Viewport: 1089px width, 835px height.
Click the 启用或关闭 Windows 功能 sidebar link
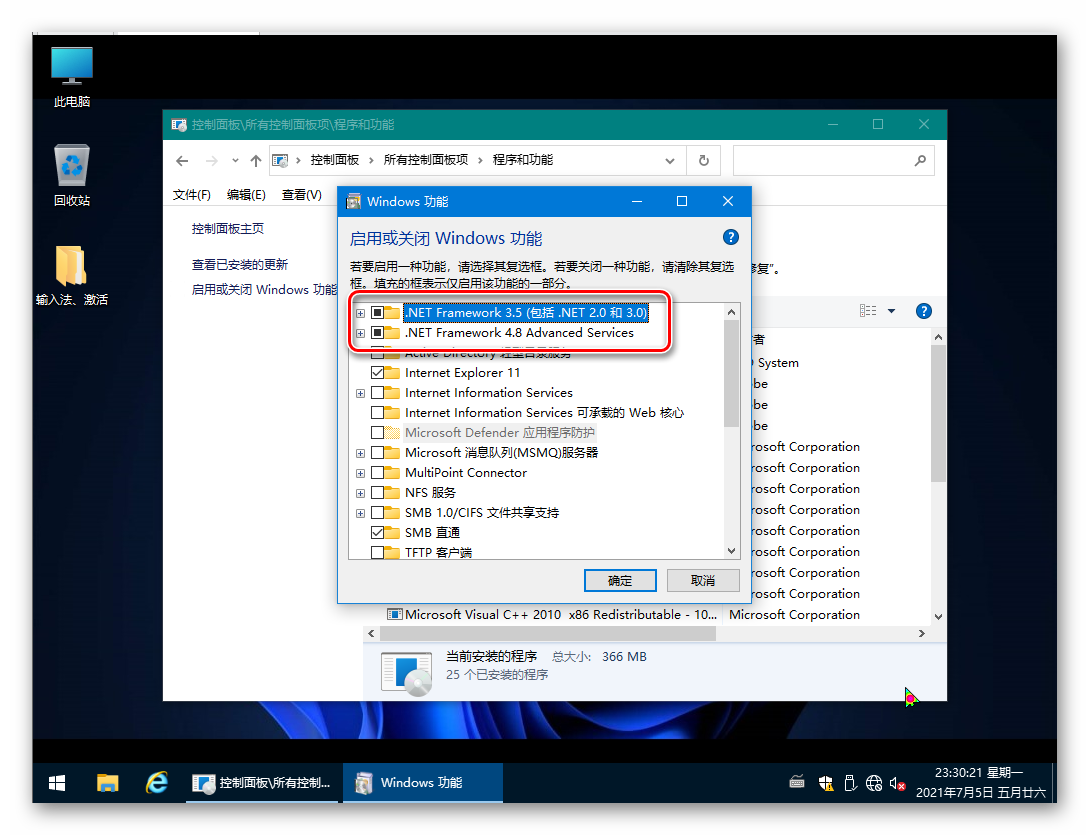(x=265, y=290)
